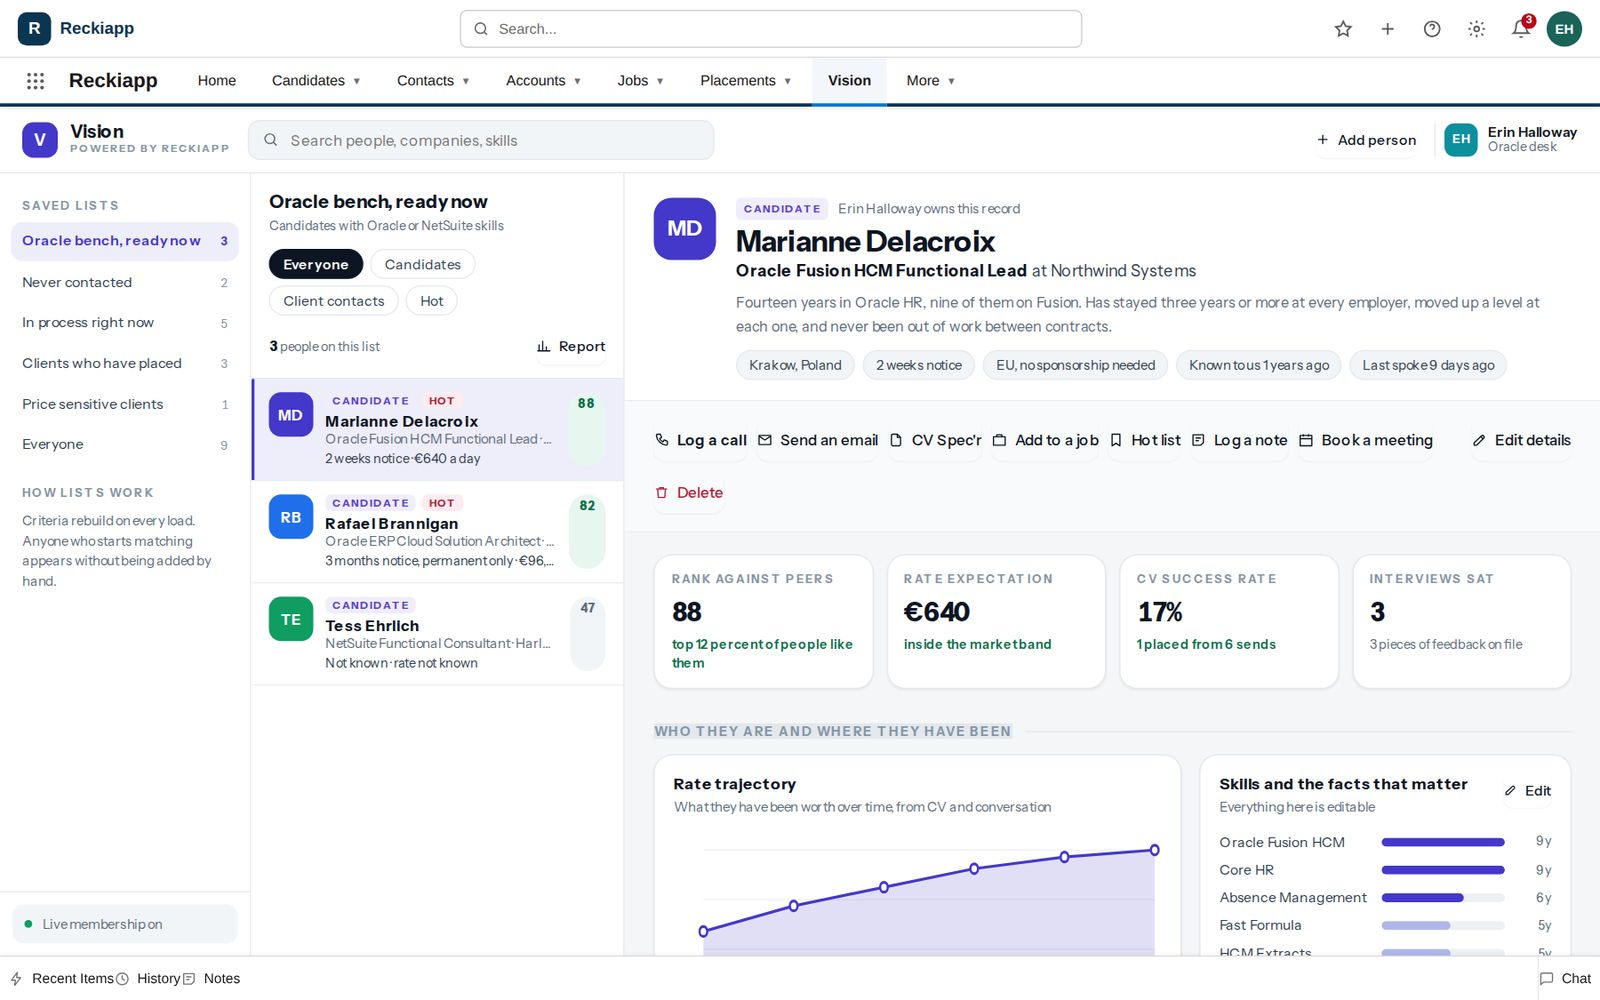This screenshot has width=1600, height=1000.
Task: Select the Hot filter pill
Action: (432, 301)
